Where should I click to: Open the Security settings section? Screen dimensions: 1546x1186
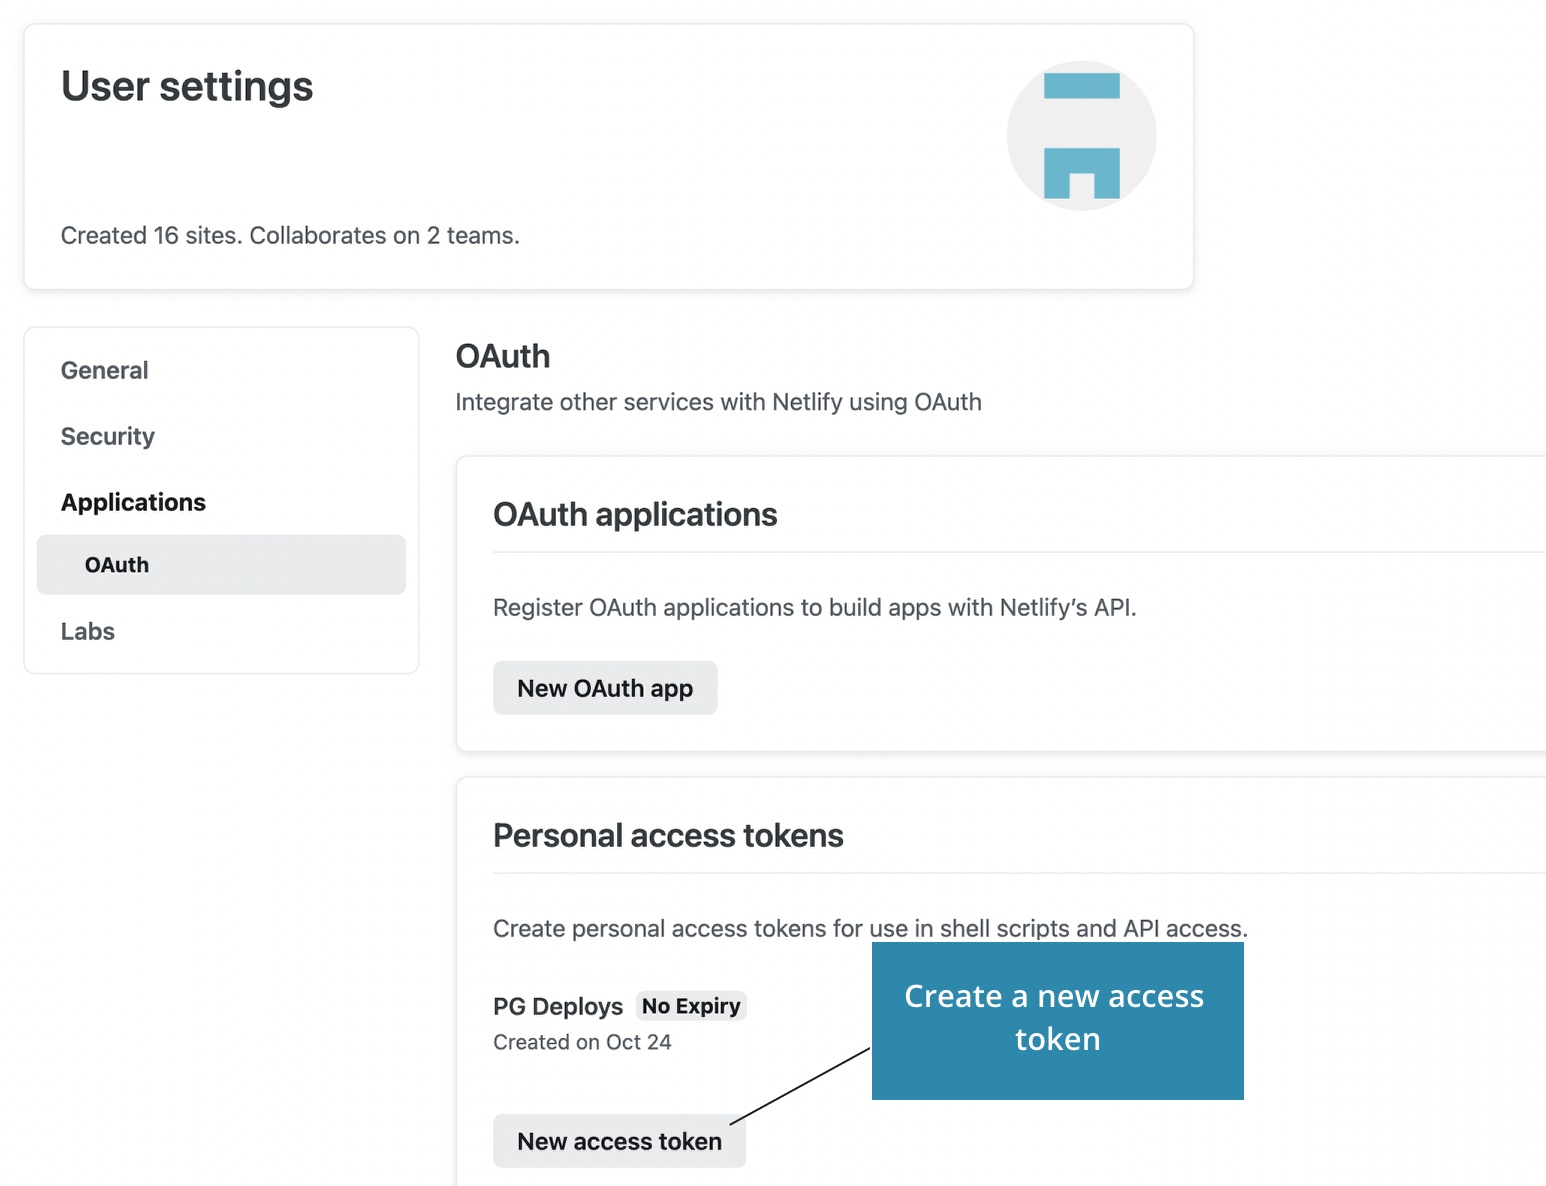coord(108,436)
